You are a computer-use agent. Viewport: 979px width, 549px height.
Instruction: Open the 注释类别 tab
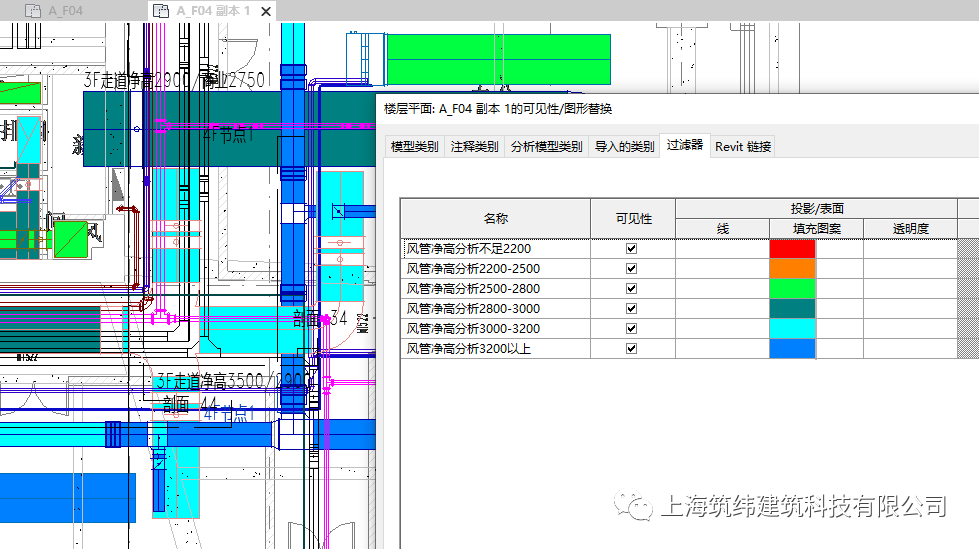[475, 147]
